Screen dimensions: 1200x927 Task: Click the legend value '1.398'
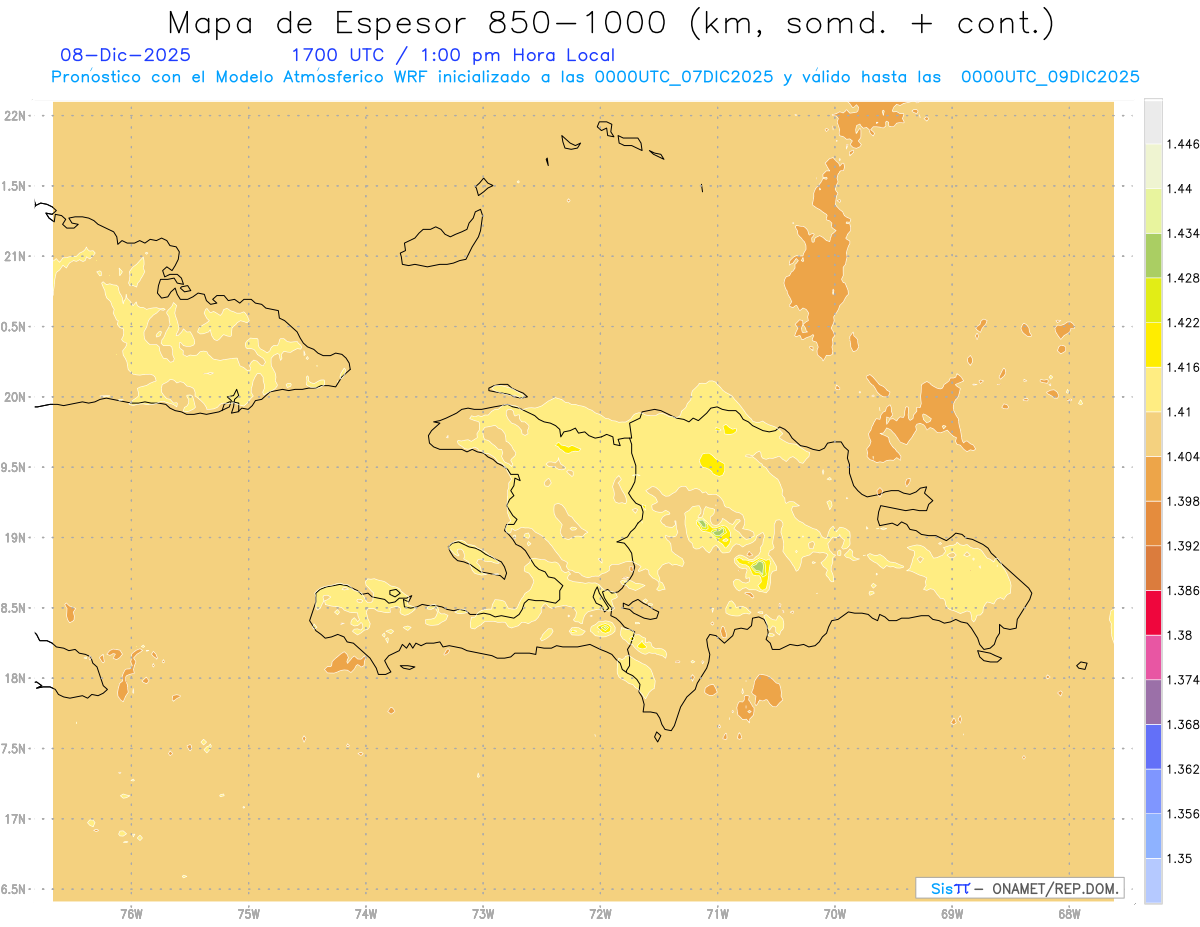(1182, 501)
